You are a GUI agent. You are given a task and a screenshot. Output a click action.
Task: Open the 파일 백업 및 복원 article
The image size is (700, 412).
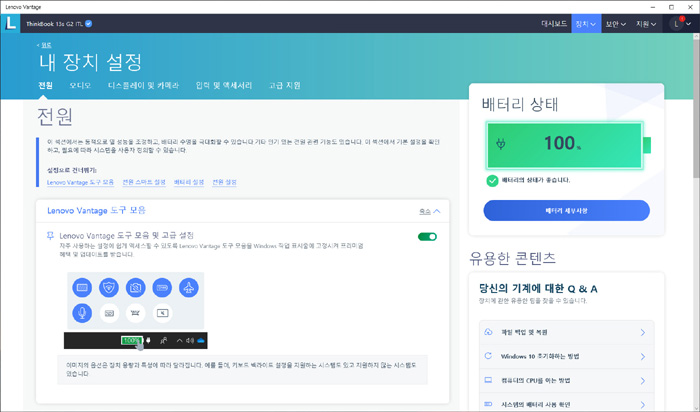point(566,332)
